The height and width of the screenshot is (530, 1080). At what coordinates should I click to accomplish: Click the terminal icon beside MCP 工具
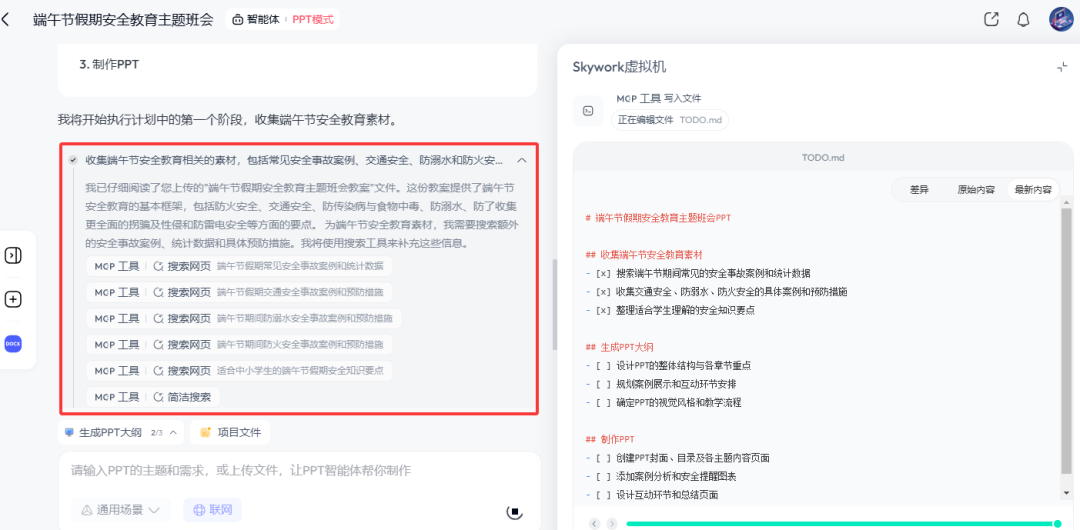click(588, 110)
